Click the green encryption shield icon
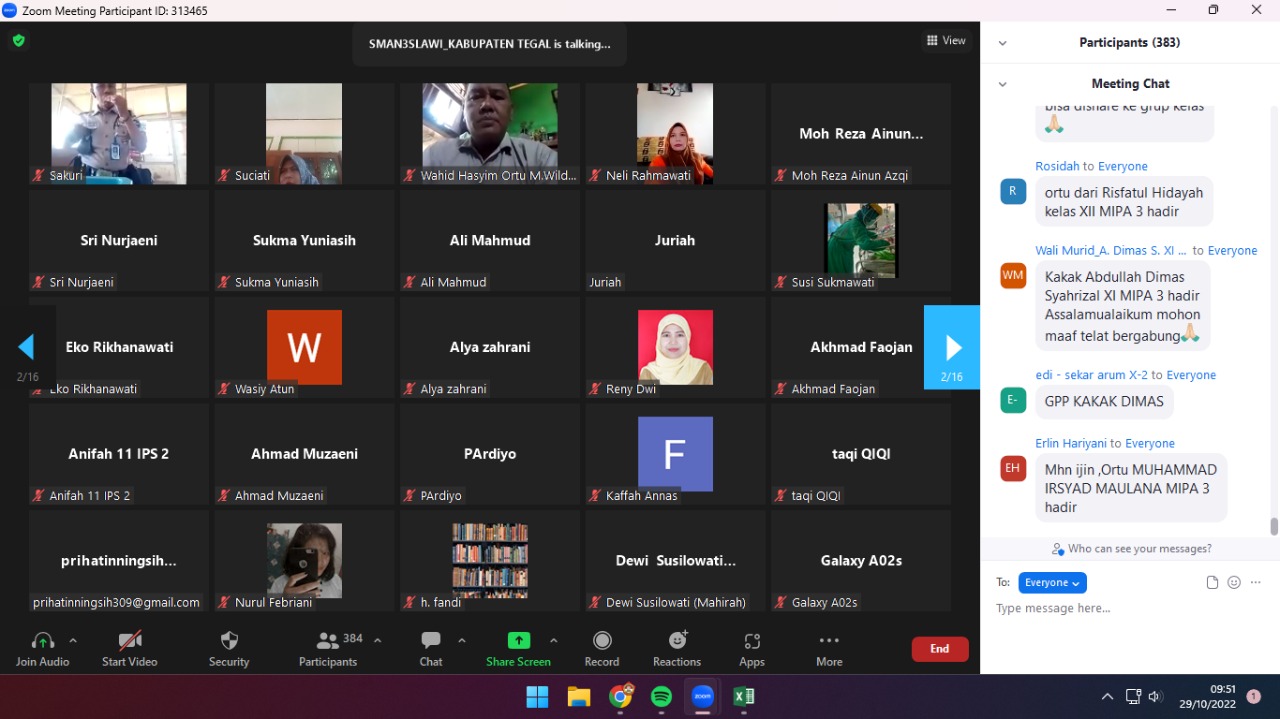 (18, 41)
